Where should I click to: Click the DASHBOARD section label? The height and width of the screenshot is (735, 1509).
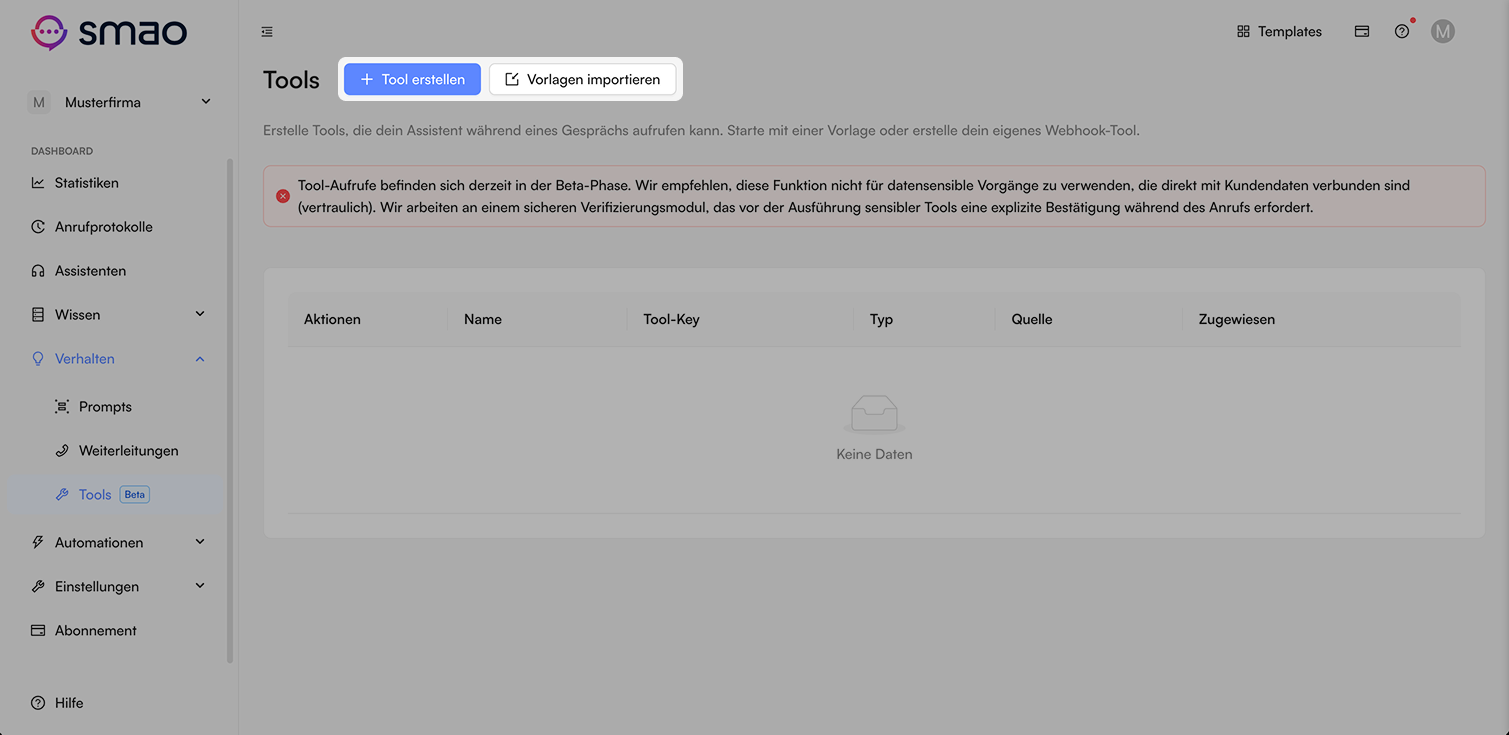[x=62, y=151]
